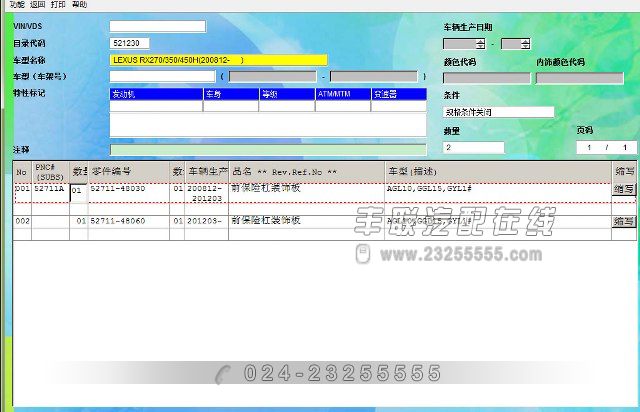Screen dimensions: 640x412
Task: Click the 零件编号 column header
Action: point(129,172)
